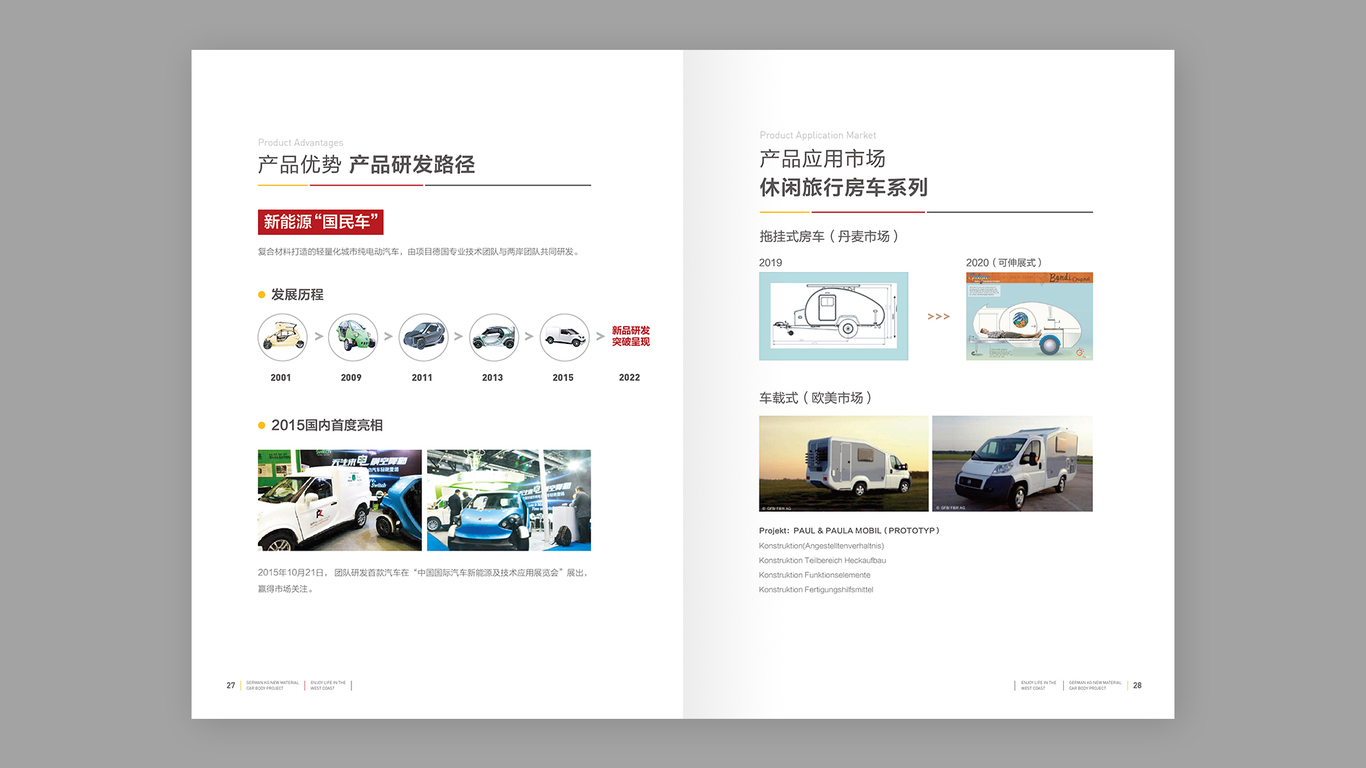
Task: Click right page footer GERMAN KG NEW MATERIAL
Action: point(1096,686)
